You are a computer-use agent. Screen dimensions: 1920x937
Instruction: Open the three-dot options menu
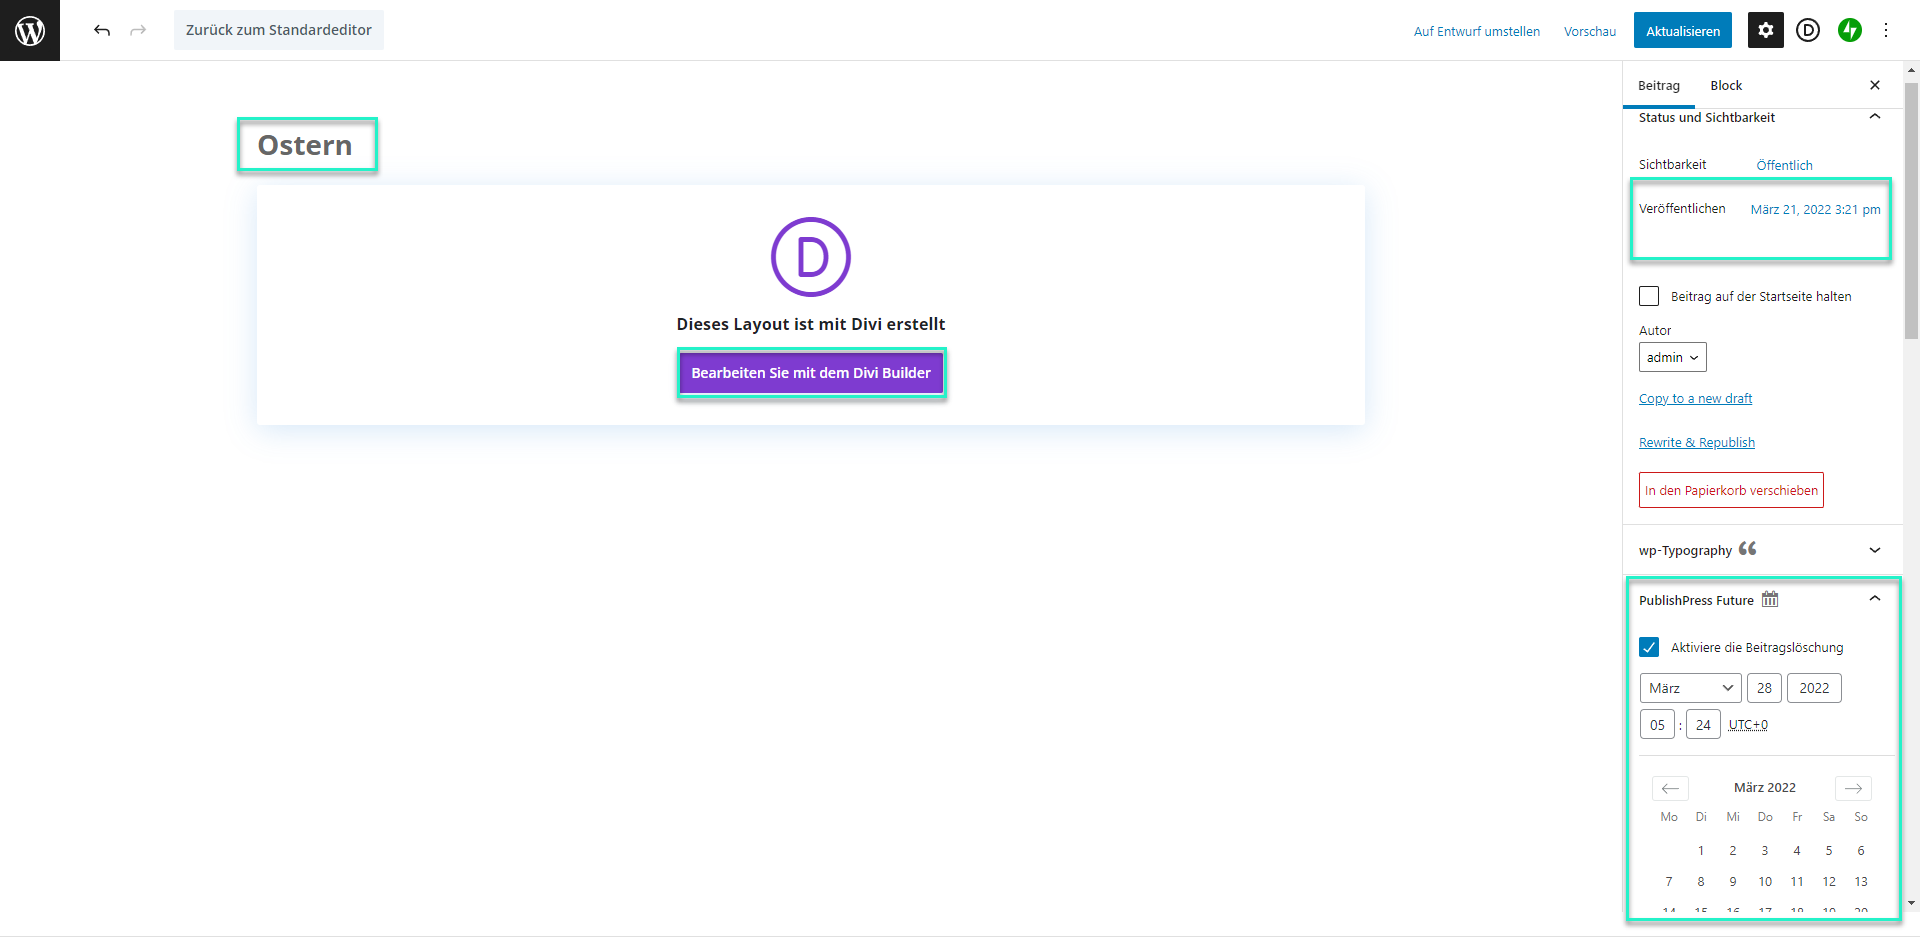pos(1886,30)
